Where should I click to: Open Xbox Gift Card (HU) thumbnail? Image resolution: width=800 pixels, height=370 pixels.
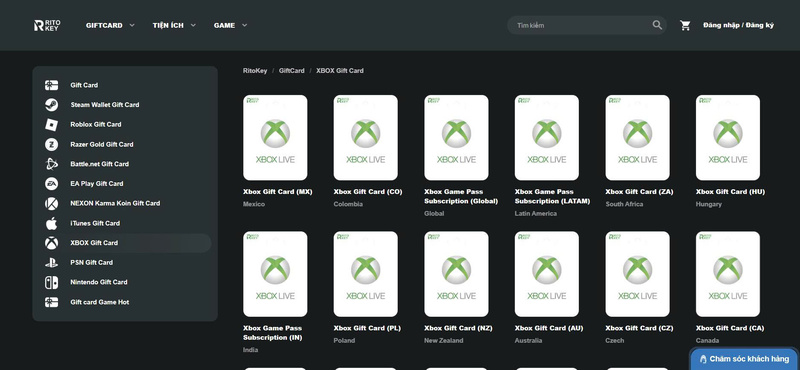[x=728, y=138]
